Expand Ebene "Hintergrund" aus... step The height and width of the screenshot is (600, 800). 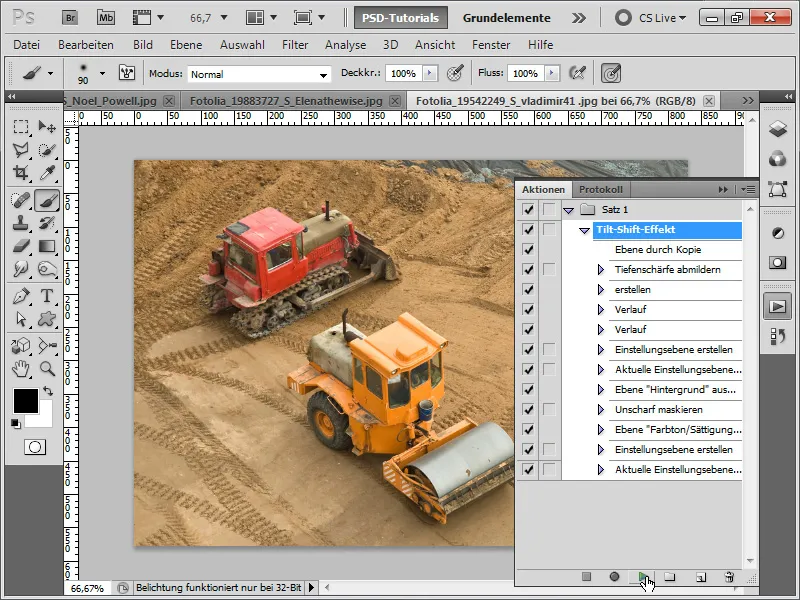pos(601,389)
